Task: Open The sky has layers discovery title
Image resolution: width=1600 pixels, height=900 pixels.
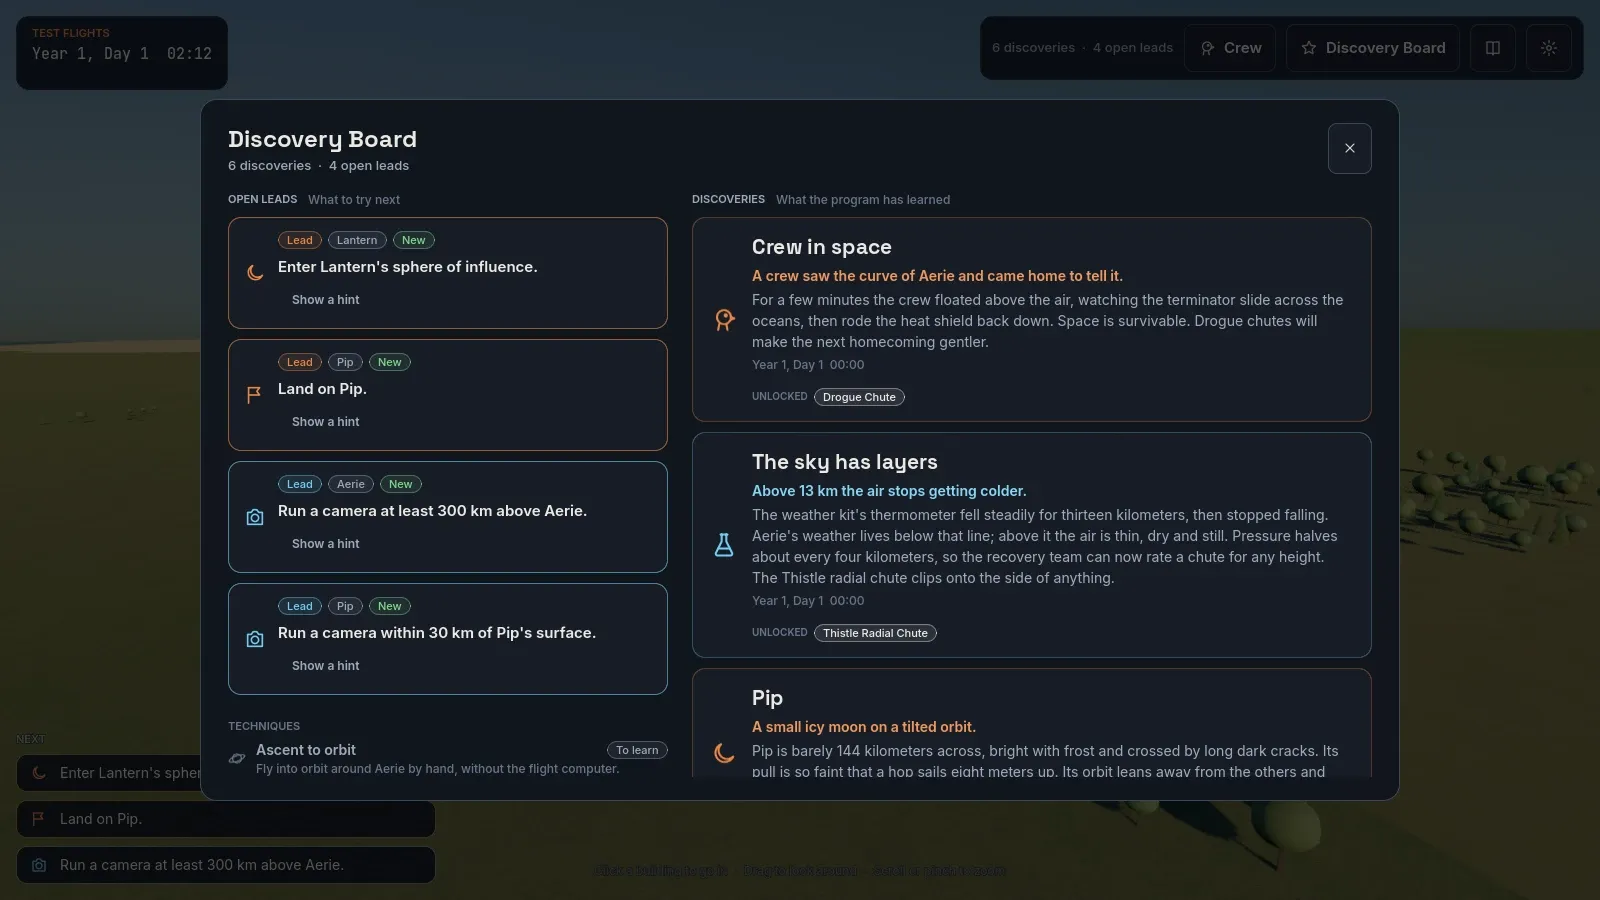Action: pos(845,462)
